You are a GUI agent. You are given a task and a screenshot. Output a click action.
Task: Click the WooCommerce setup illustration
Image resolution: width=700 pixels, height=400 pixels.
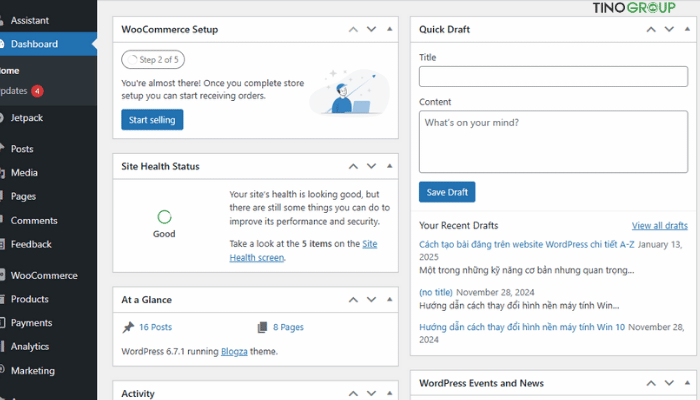tap(350, 92)
